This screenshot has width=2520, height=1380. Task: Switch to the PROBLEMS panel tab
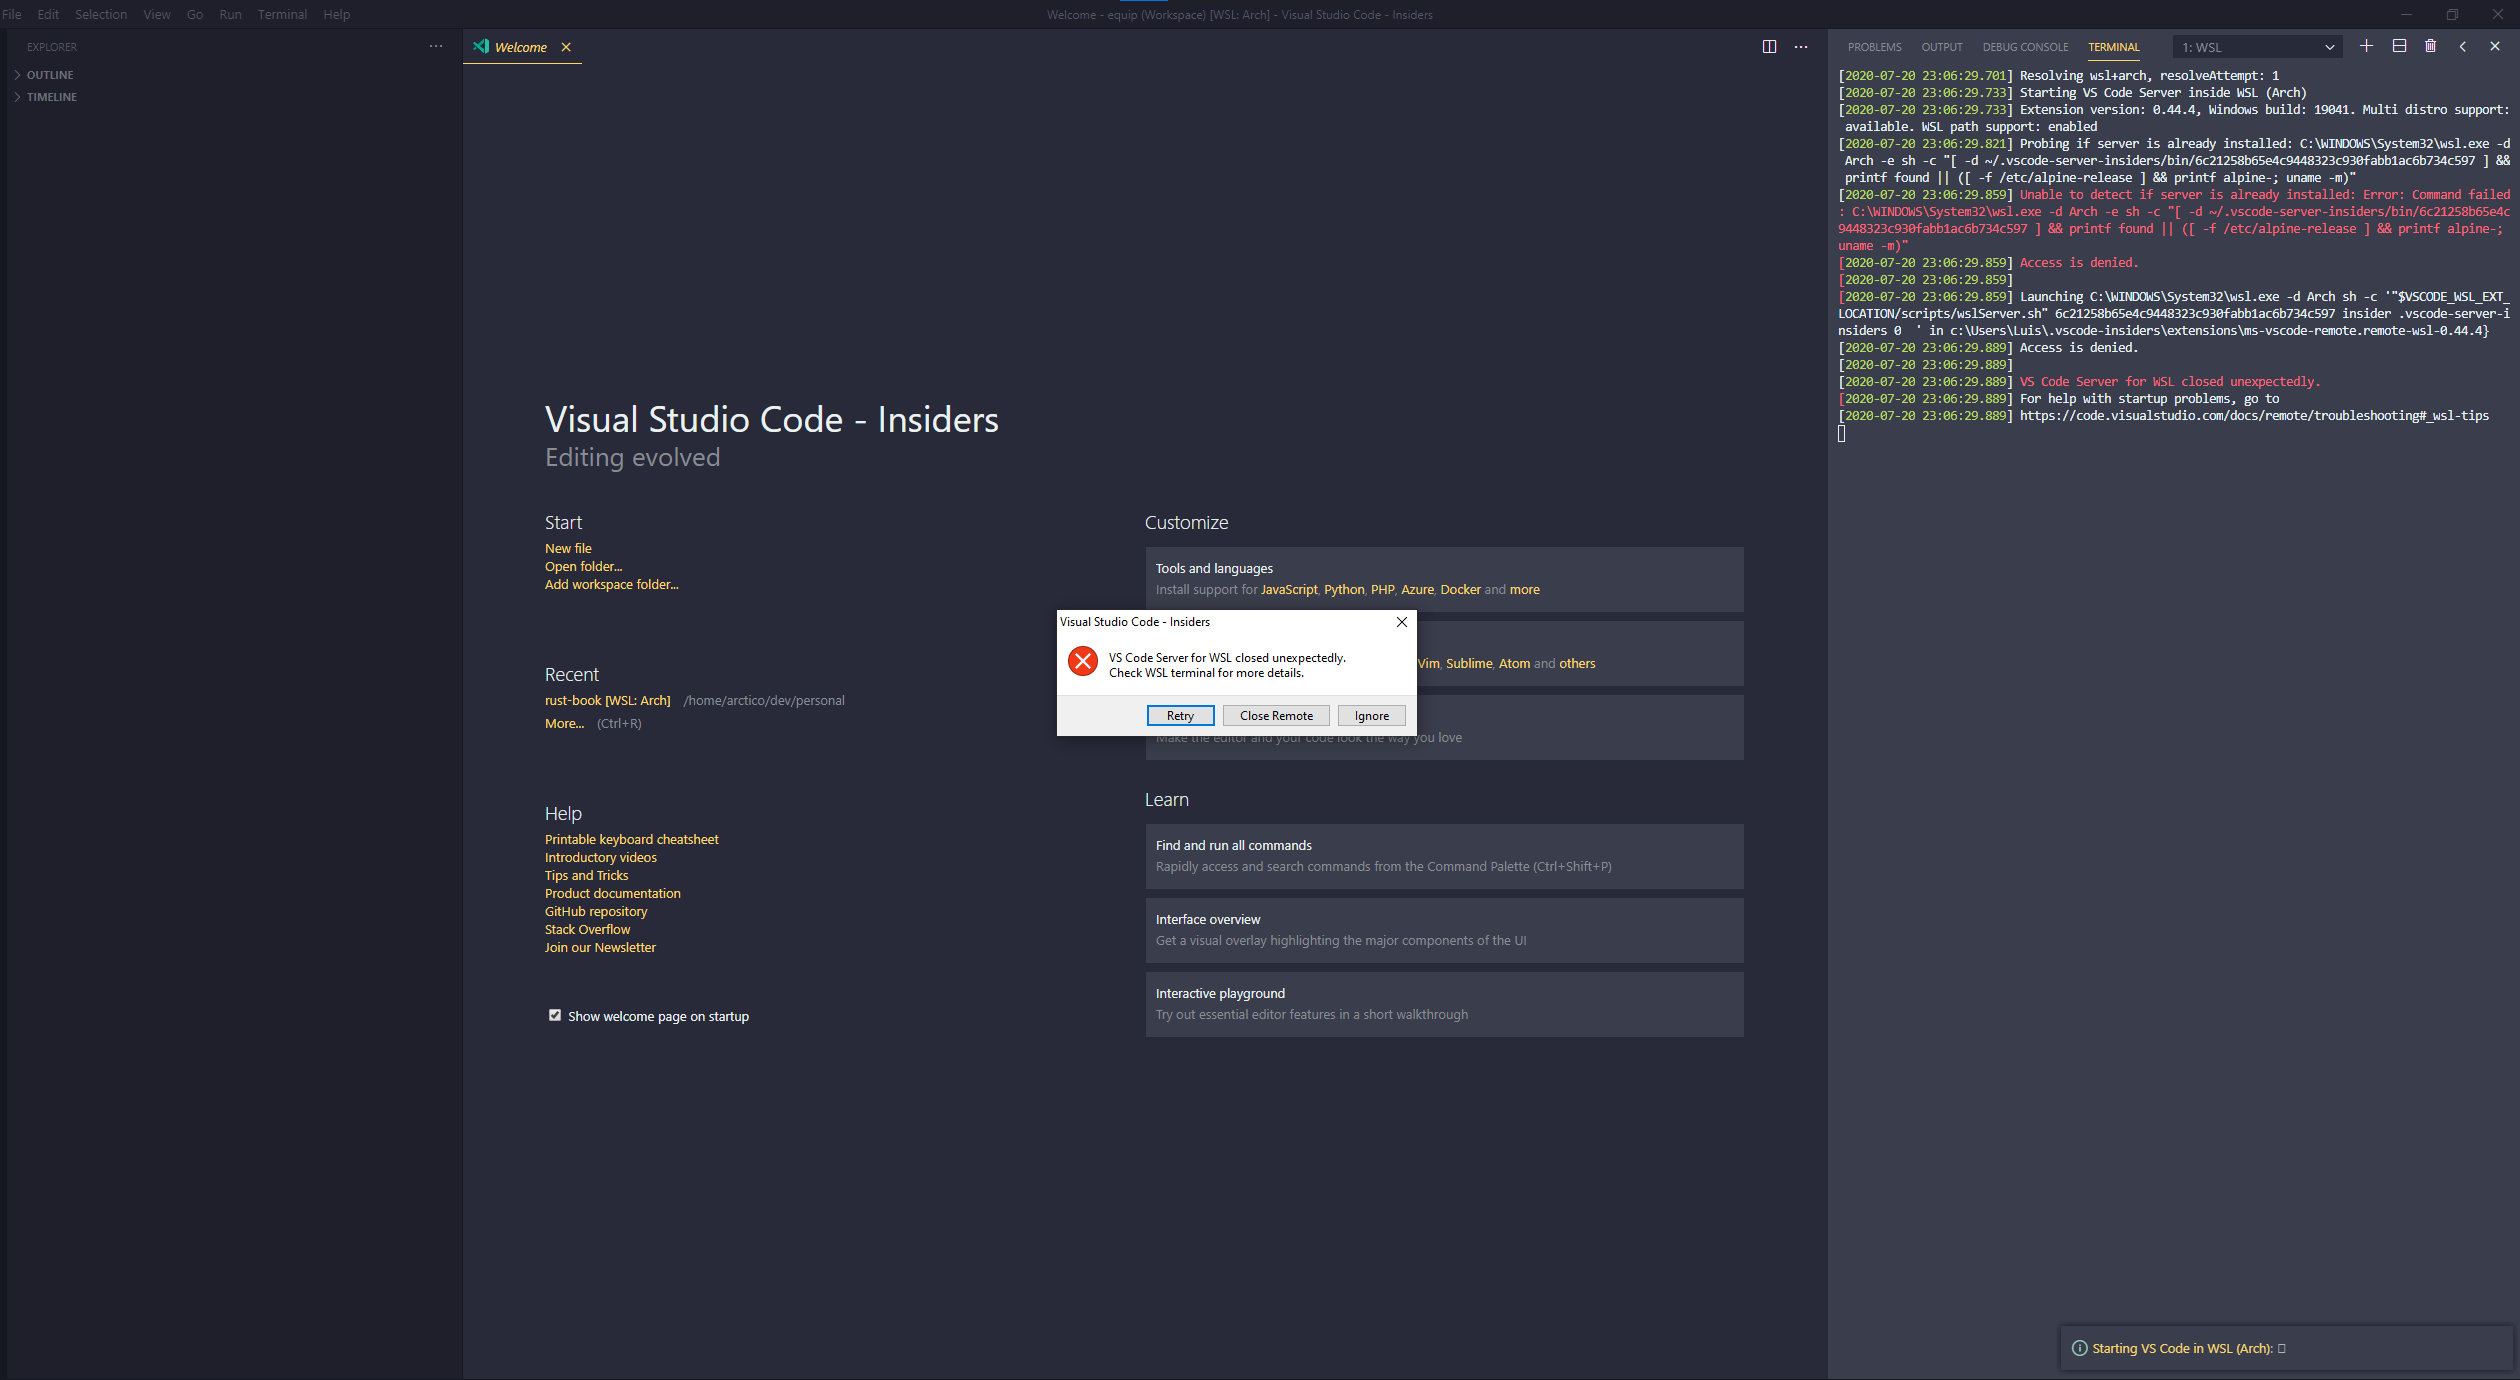coord(1874,47)
